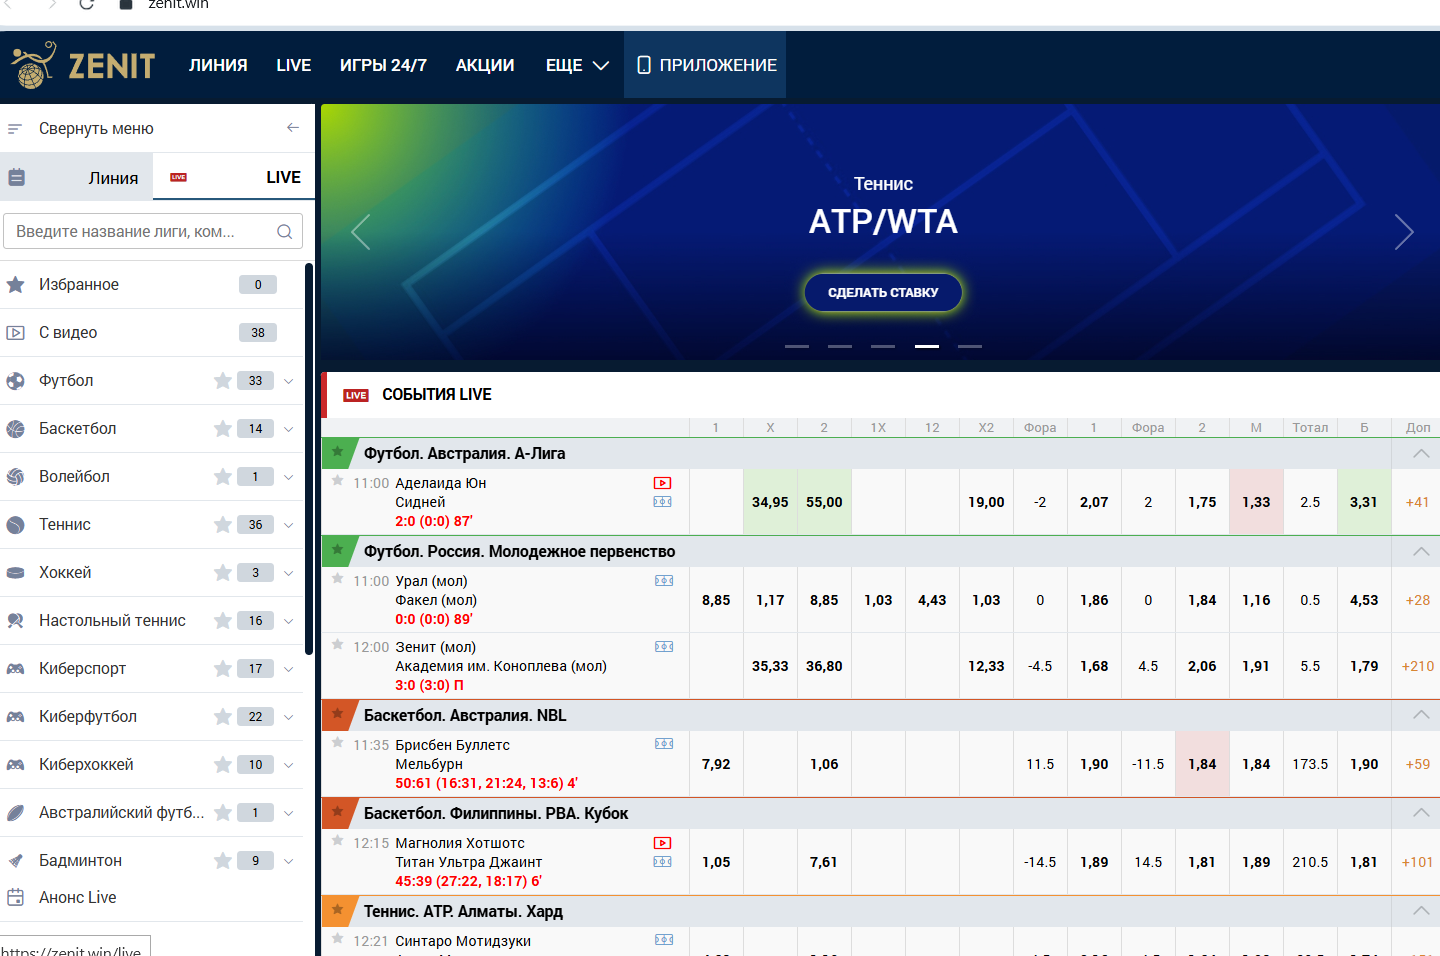Toggle favorite star for Теннис in sidebar
Viewport: 1440px width, 956px height.
coord(222,525)
